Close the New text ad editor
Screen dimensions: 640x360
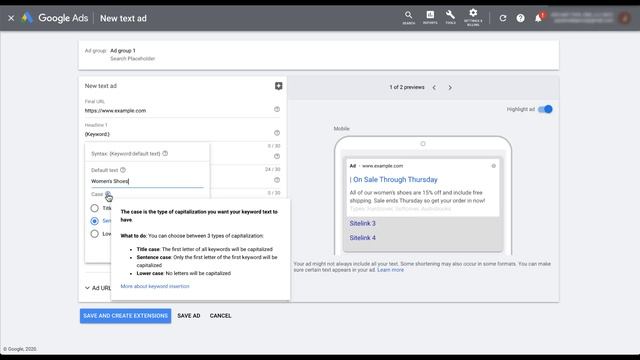coord(11,18)
